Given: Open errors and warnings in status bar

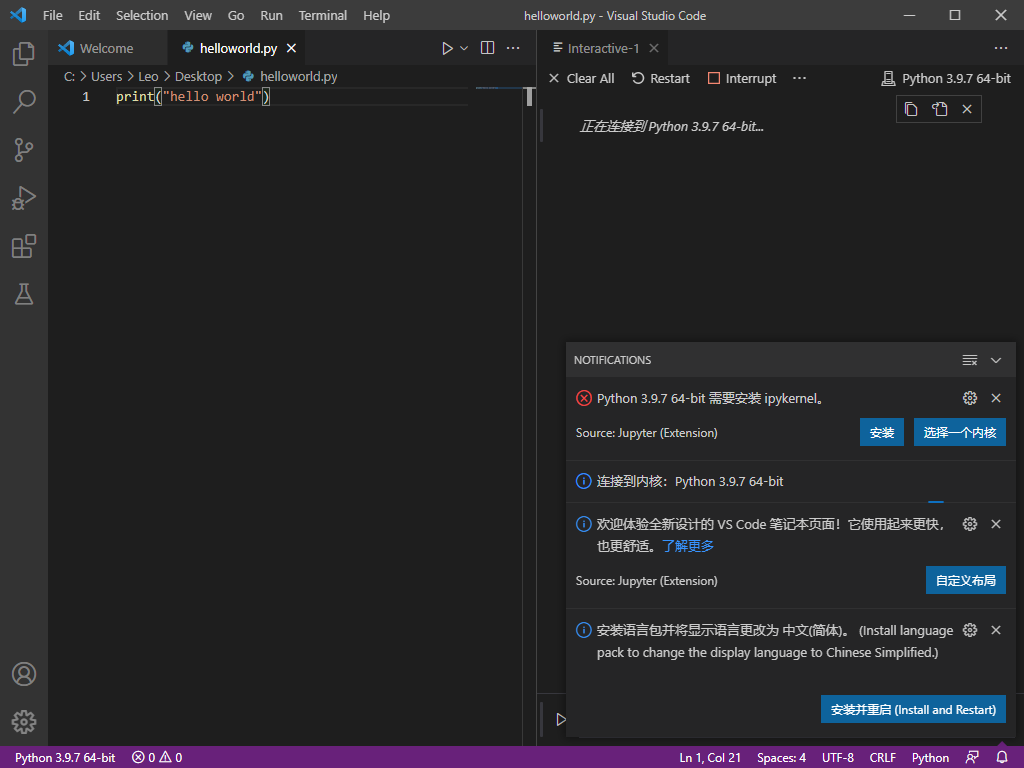Looking at the screenshot, I should coord(157,758).
